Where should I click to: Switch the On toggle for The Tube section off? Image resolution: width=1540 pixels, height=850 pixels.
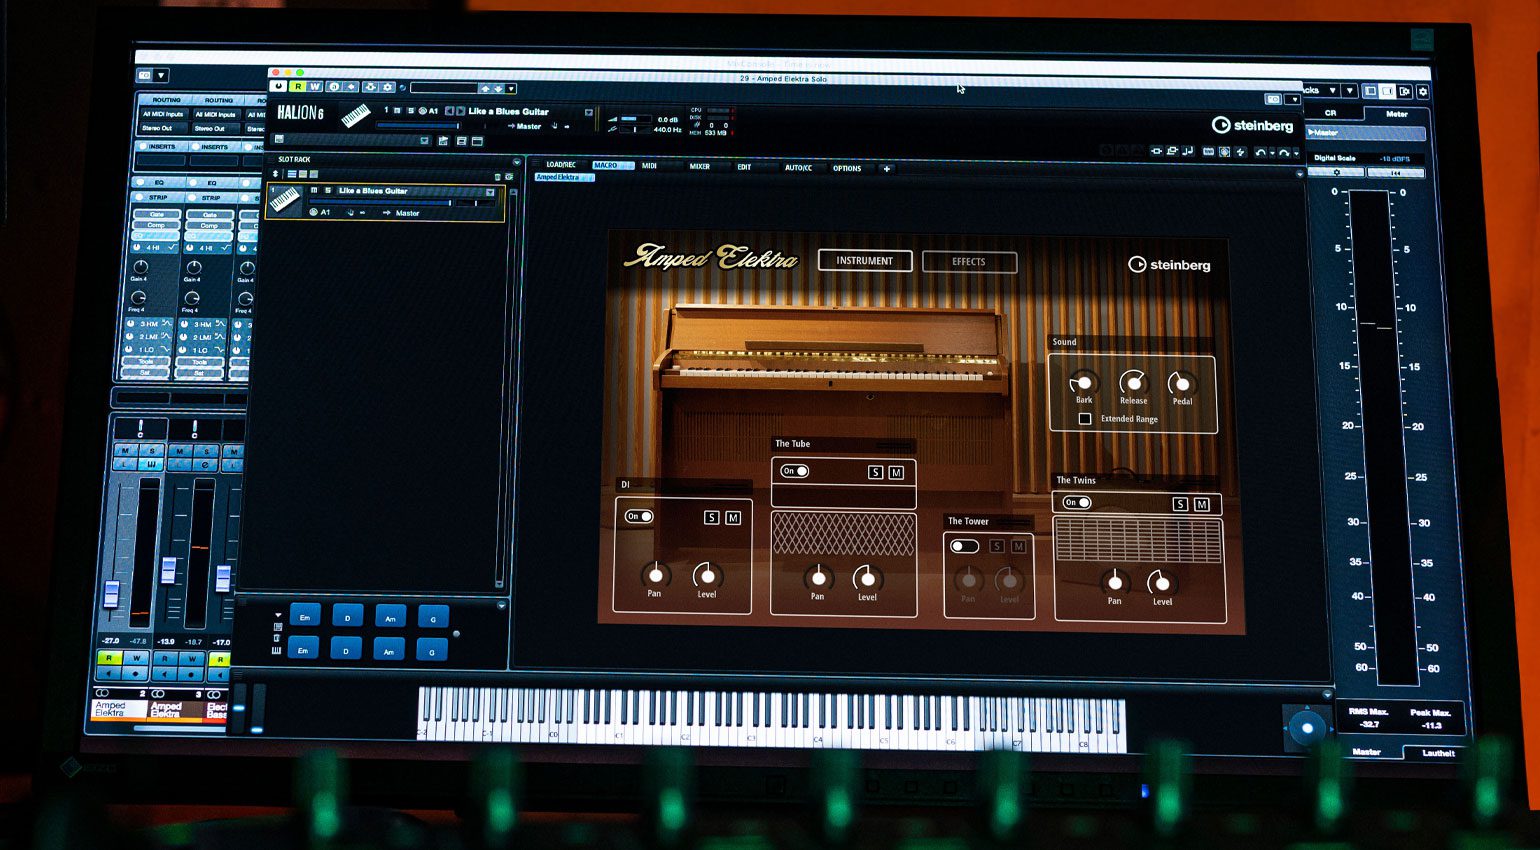click(793, 470)
